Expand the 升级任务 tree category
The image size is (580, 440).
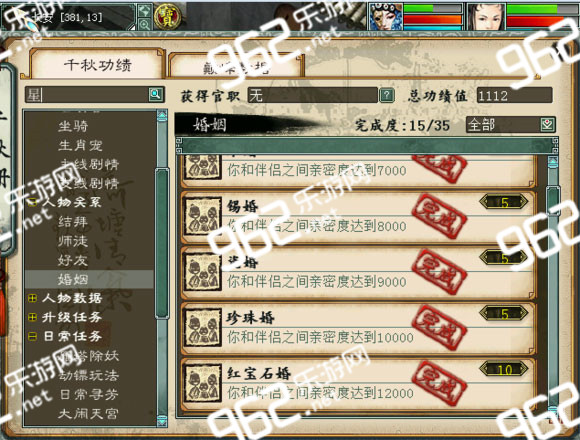click(x=32, y=317)
